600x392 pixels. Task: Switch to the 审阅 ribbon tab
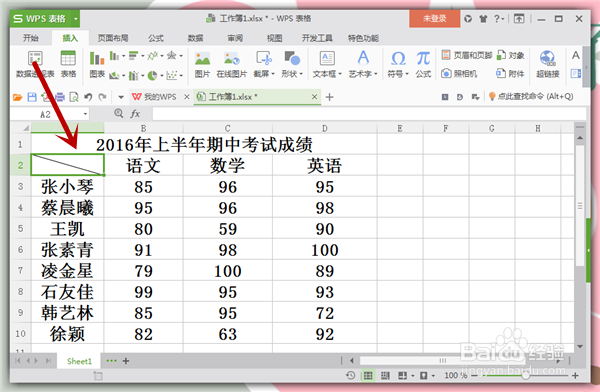[235, 38]
